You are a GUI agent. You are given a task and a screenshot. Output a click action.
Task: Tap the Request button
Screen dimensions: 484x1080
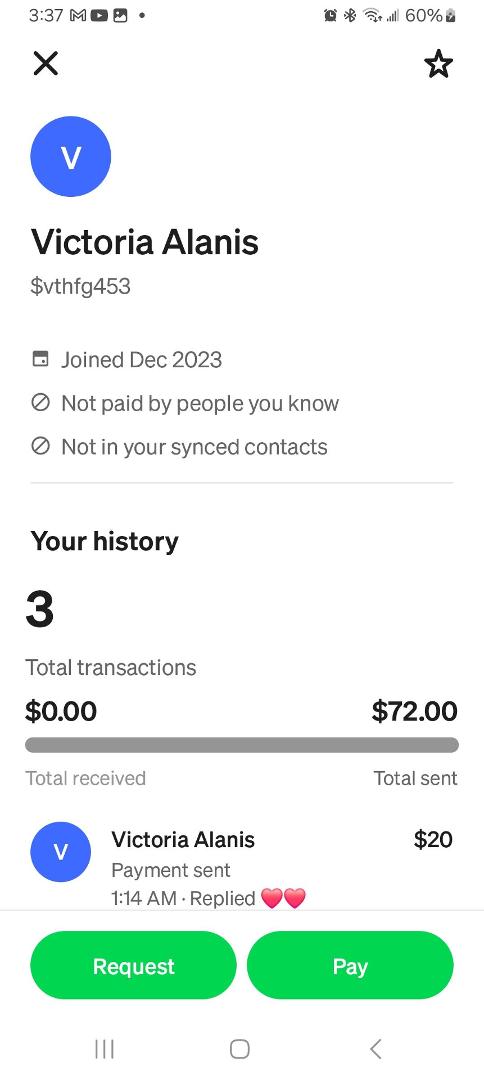pos(134,966)
